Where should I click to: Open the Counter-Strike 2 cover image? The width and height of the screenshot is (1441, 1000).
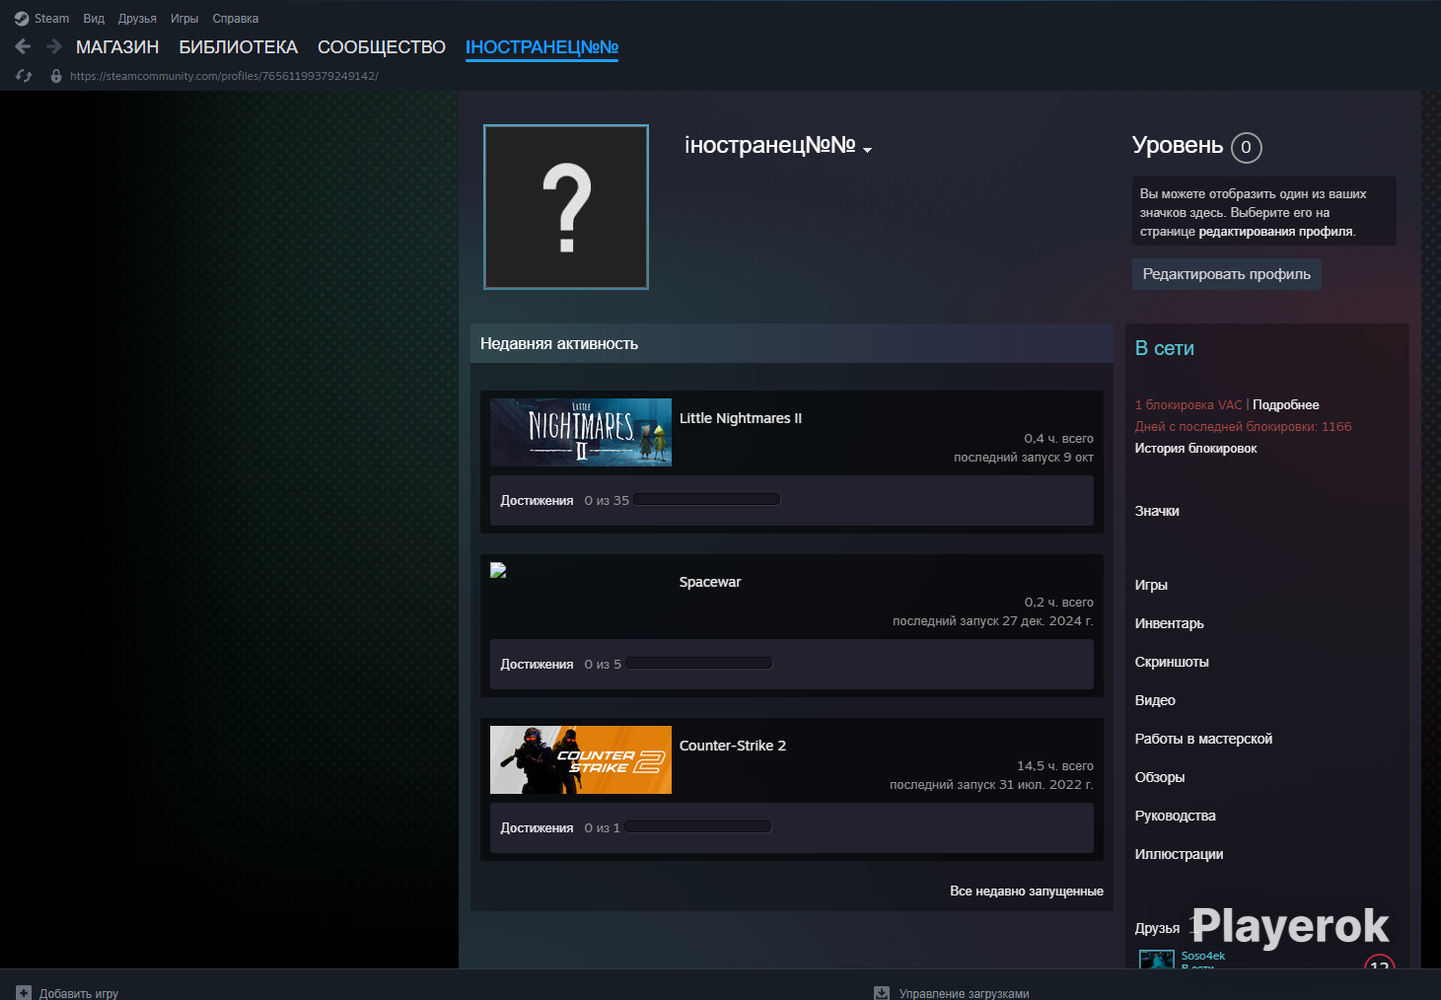point(581,760)
